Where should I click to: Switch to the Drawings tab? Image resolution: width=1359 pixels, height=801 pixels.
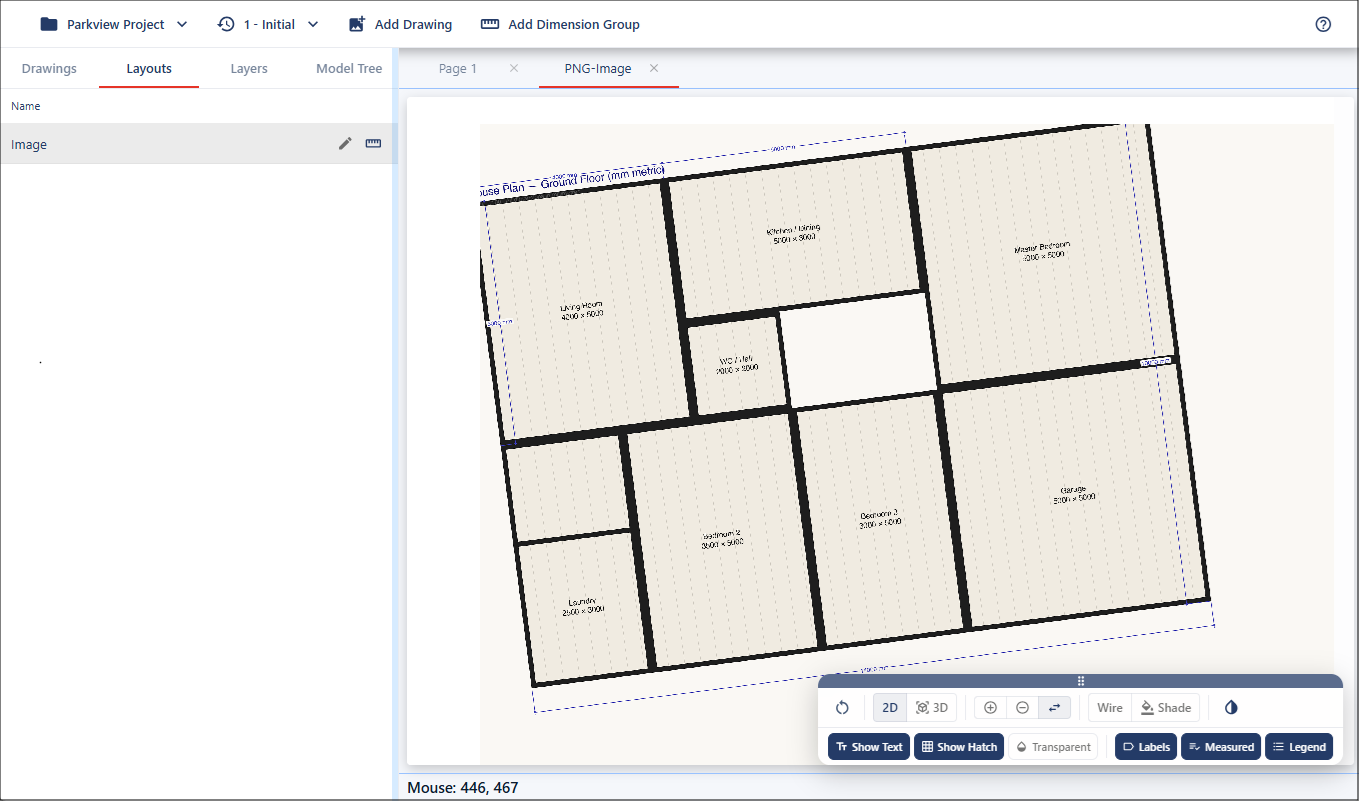pos(49,69)
